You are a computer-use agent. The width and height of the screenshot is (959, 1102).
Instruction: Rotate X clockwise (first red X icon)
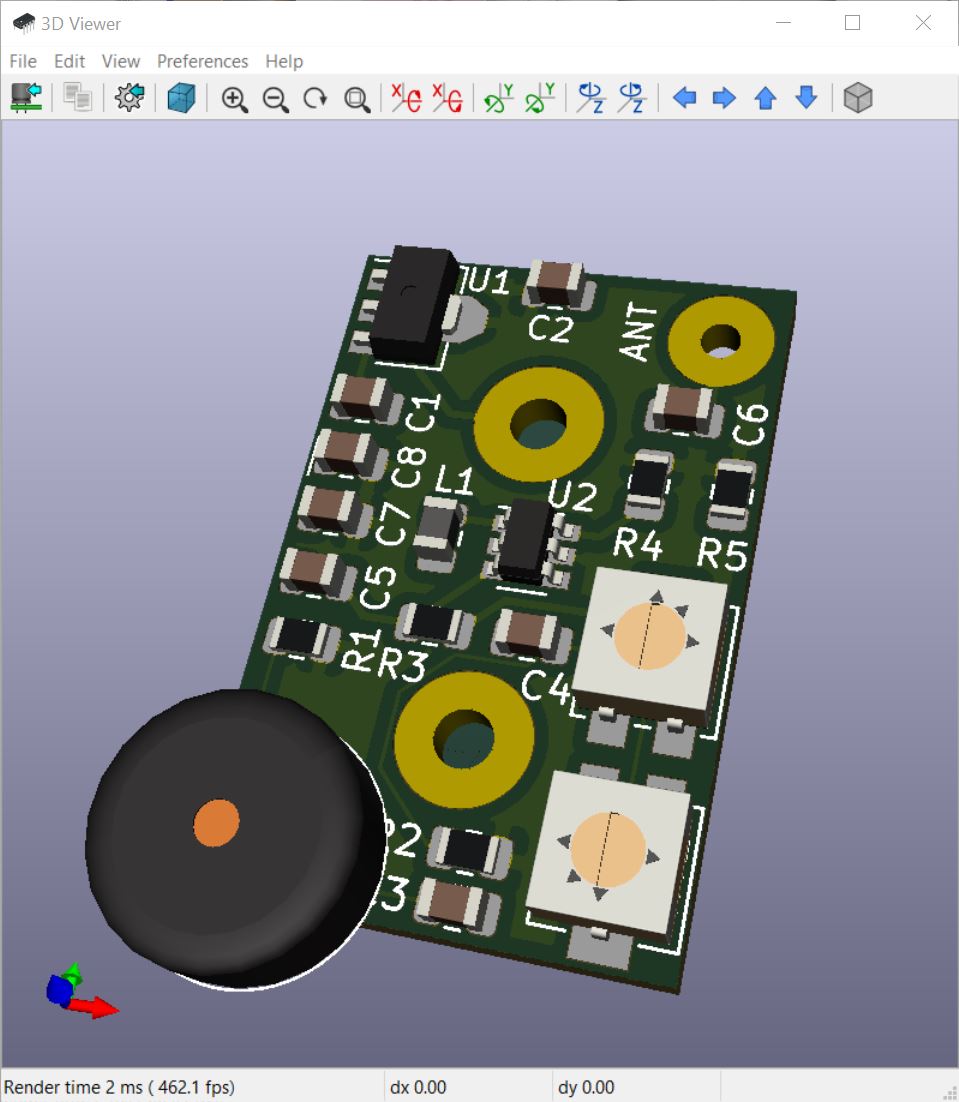click(407, 98)
